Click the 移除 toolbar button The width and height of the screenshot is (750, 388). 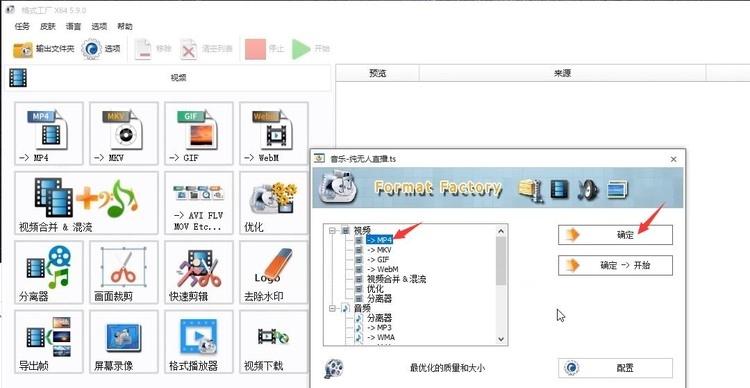coord(153,49)
